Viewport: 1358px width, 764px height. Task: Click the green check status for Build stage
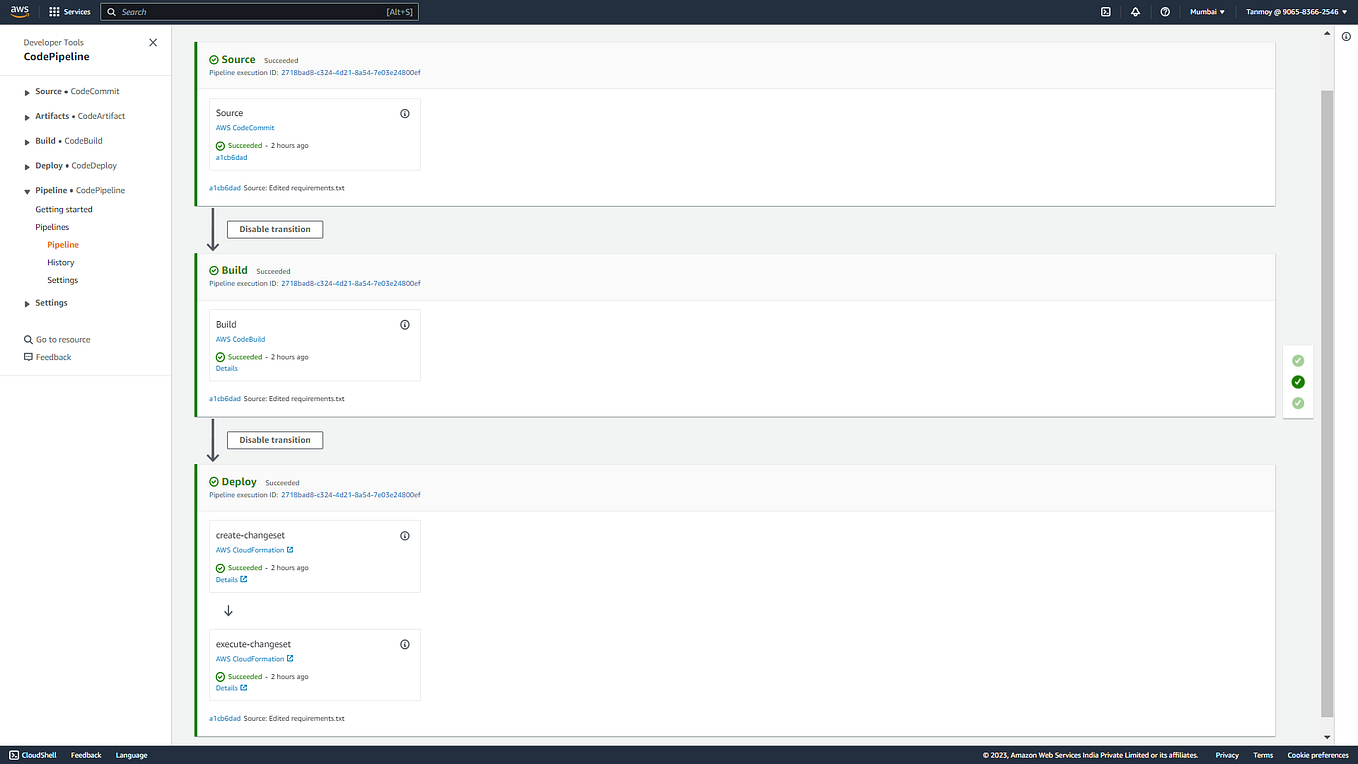(1297, 381)
